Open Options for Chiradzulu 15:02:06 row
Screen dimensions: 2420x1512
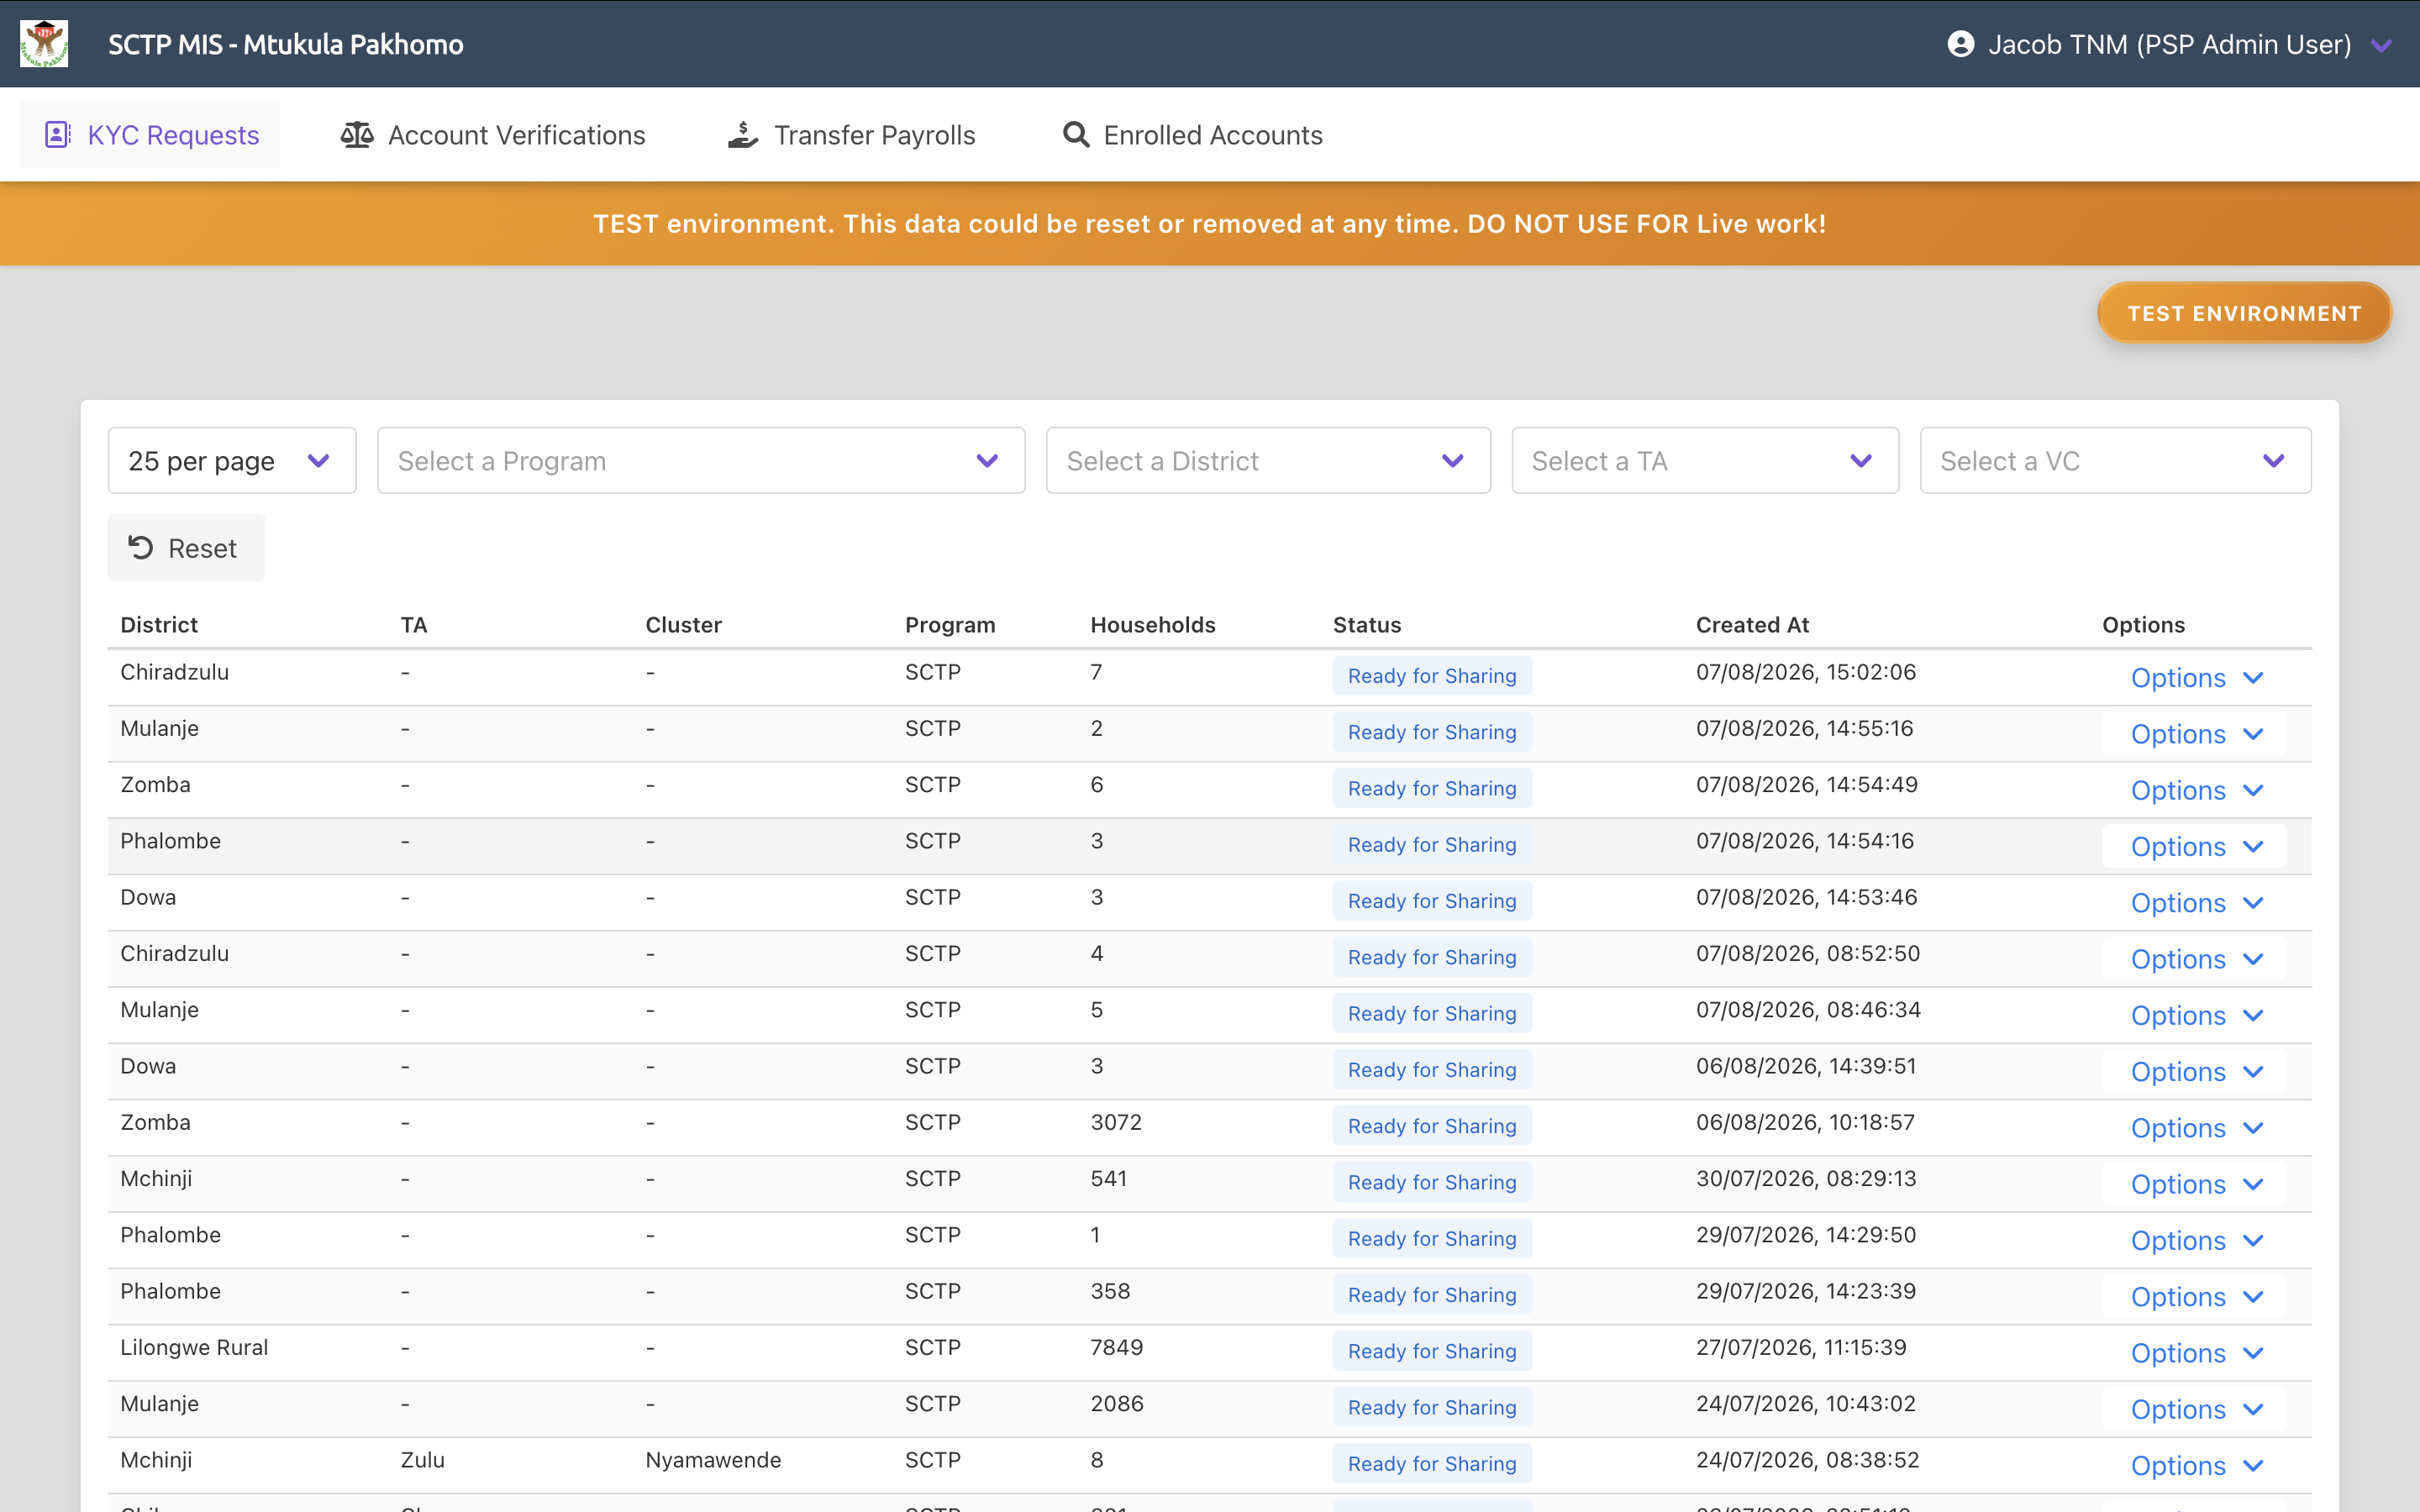[2195, 678]
